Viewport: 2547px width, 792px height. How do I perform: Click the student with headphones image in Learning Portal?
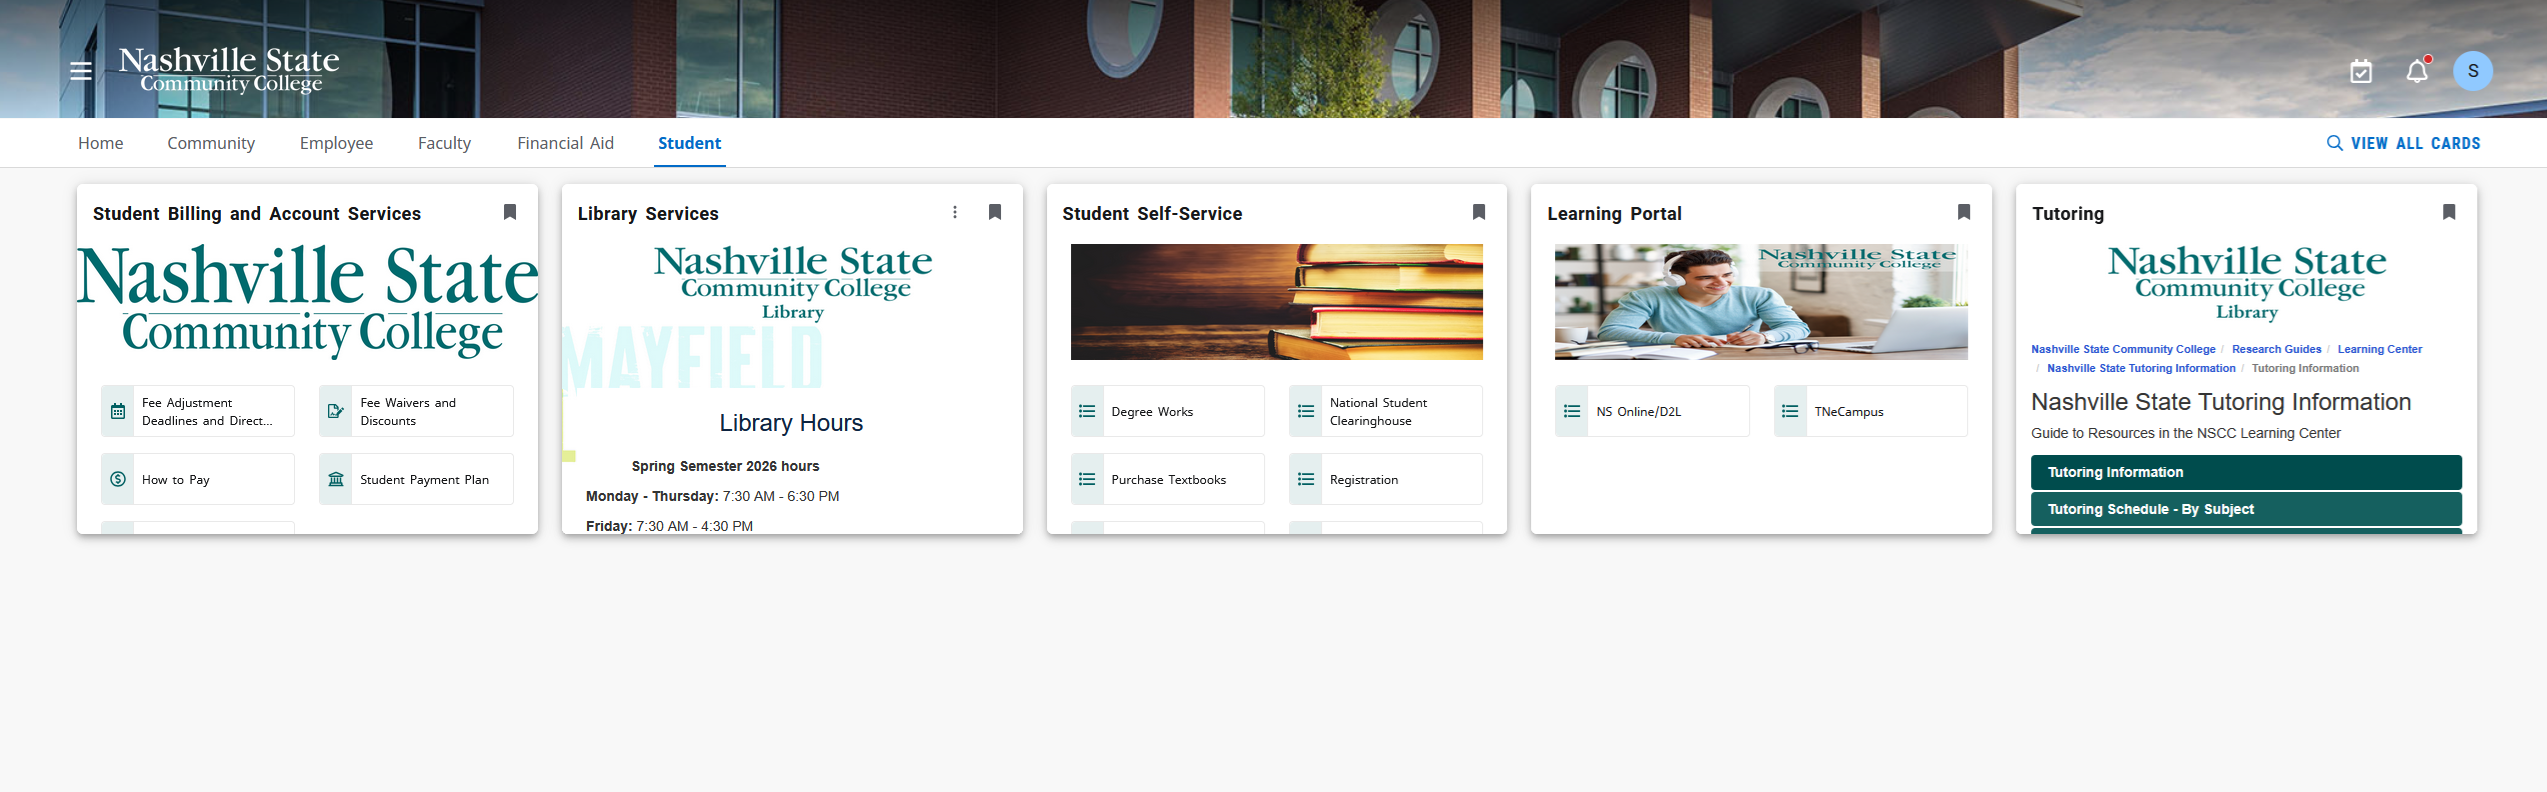1761,302
